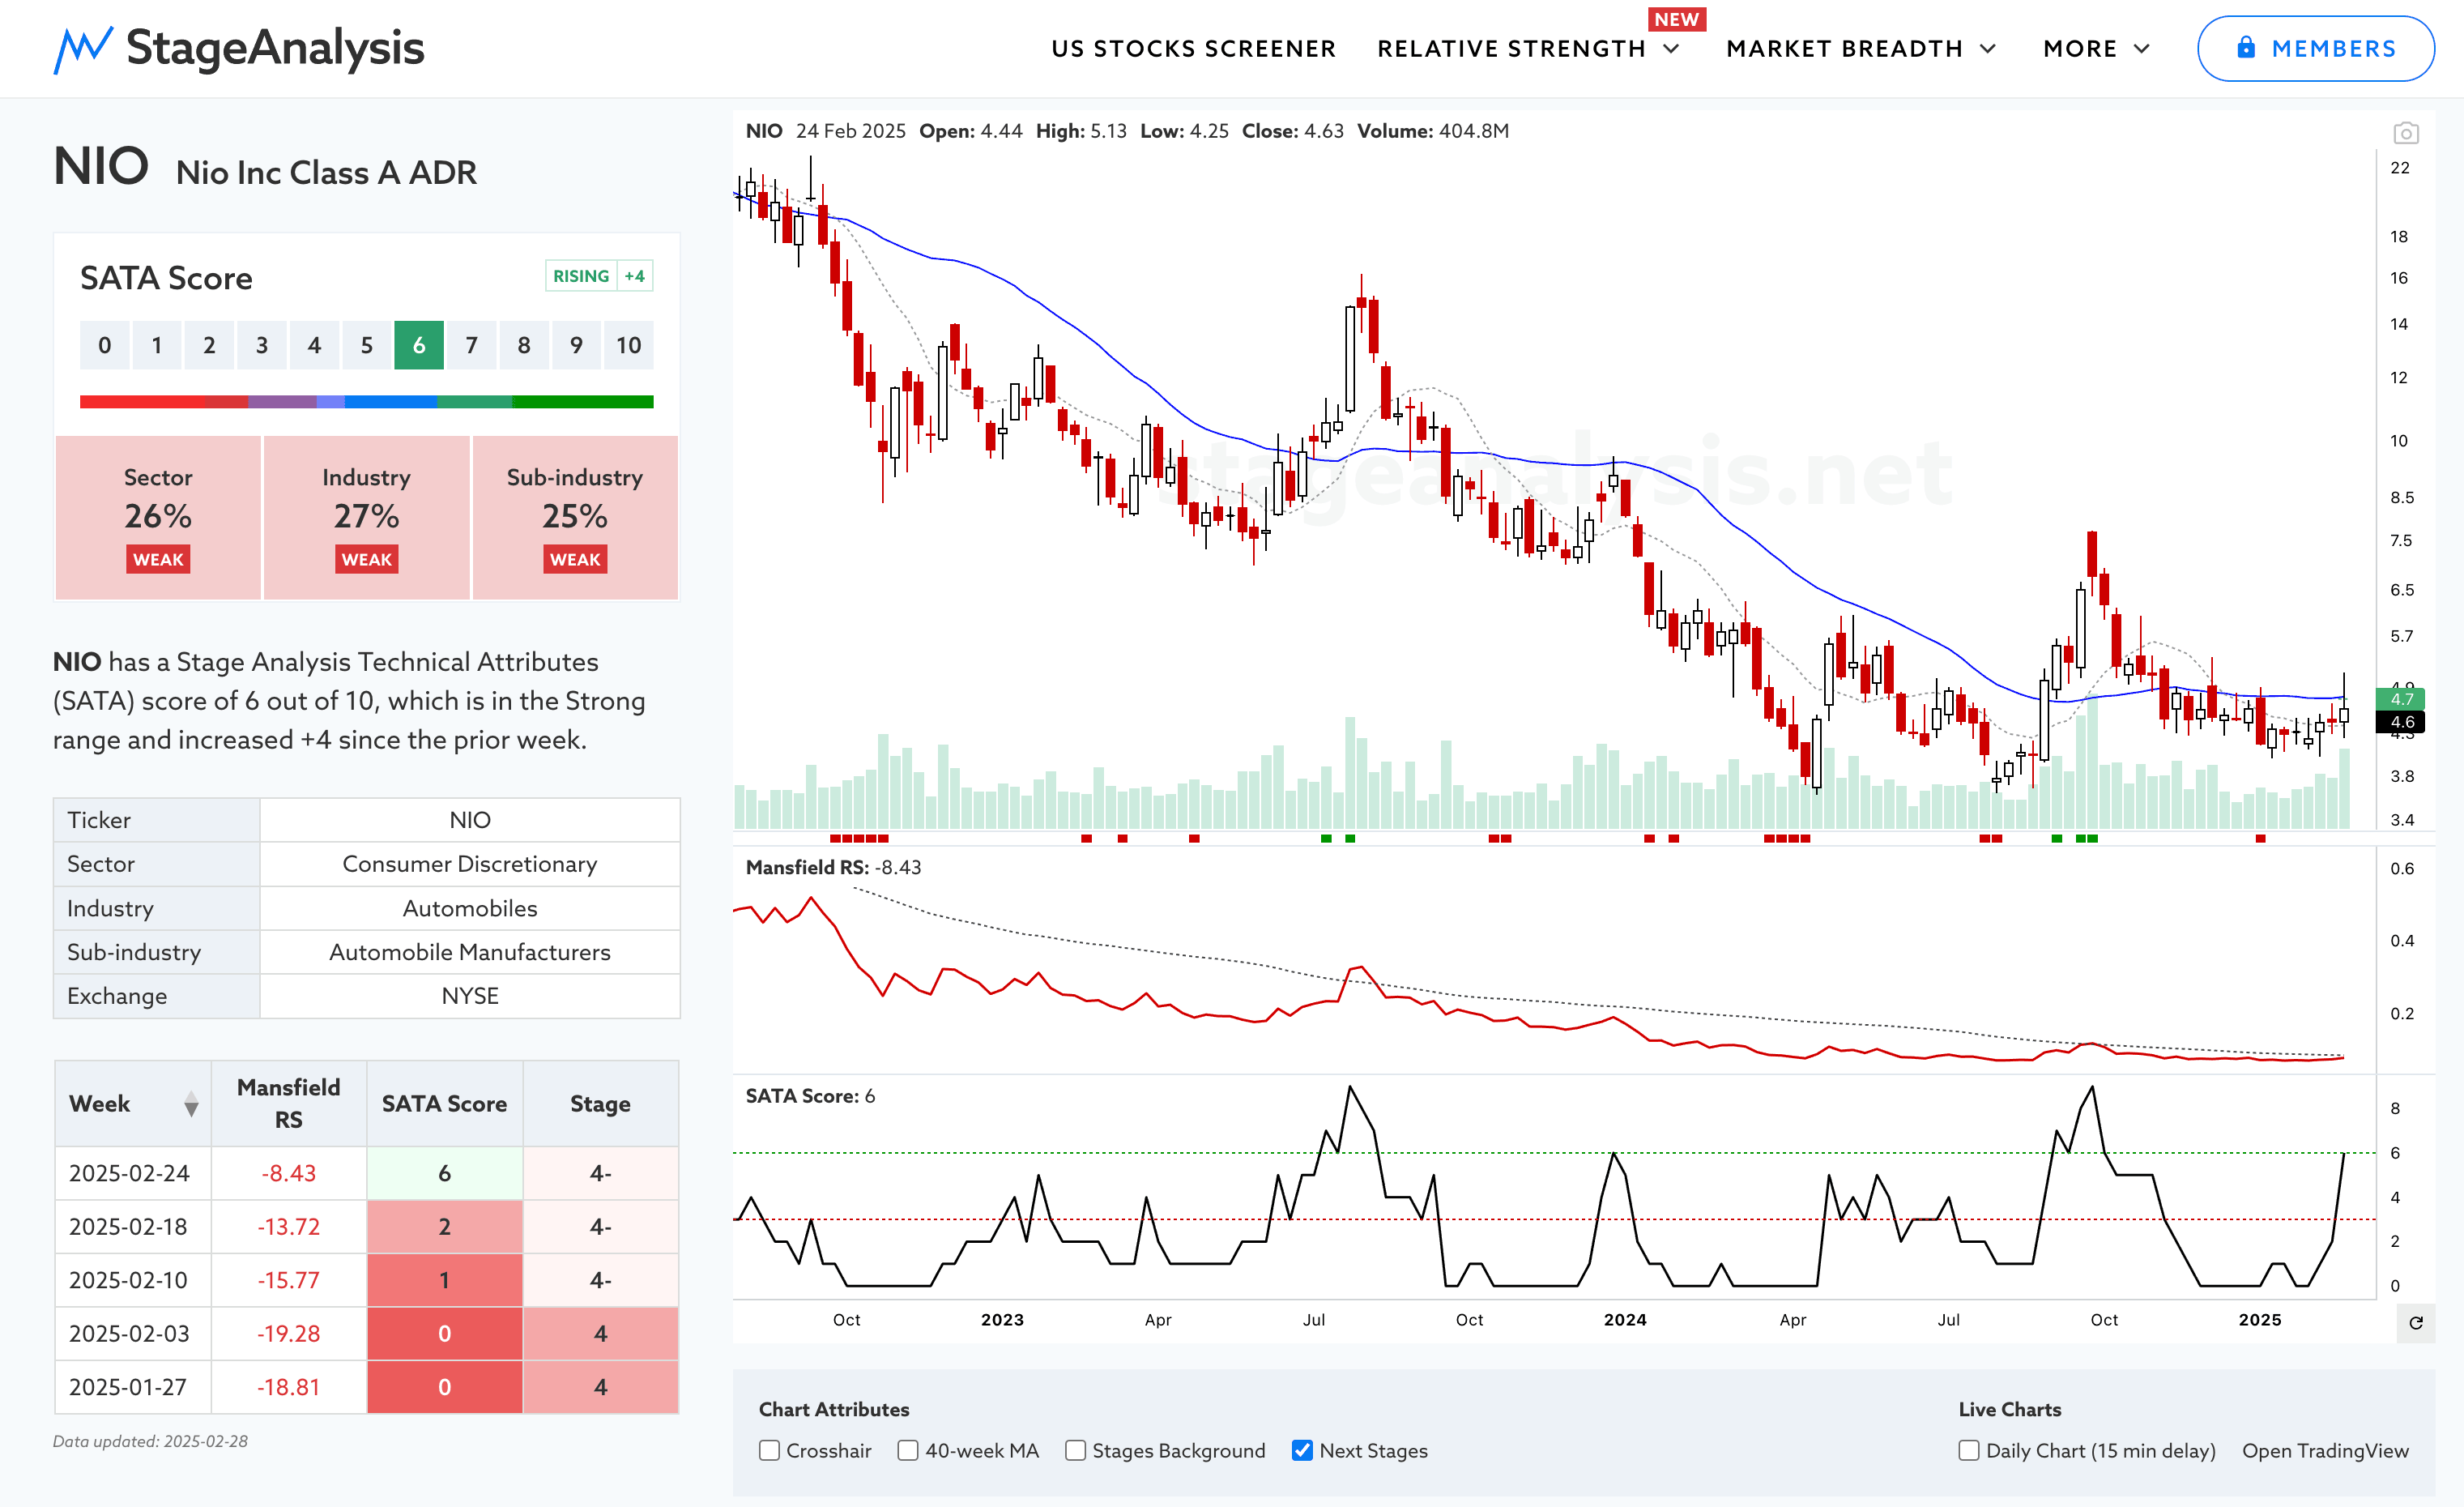Screen dimensions: 2464x1507
Task: Click NYSE exchange value
Action: click(x=470, y=996)
